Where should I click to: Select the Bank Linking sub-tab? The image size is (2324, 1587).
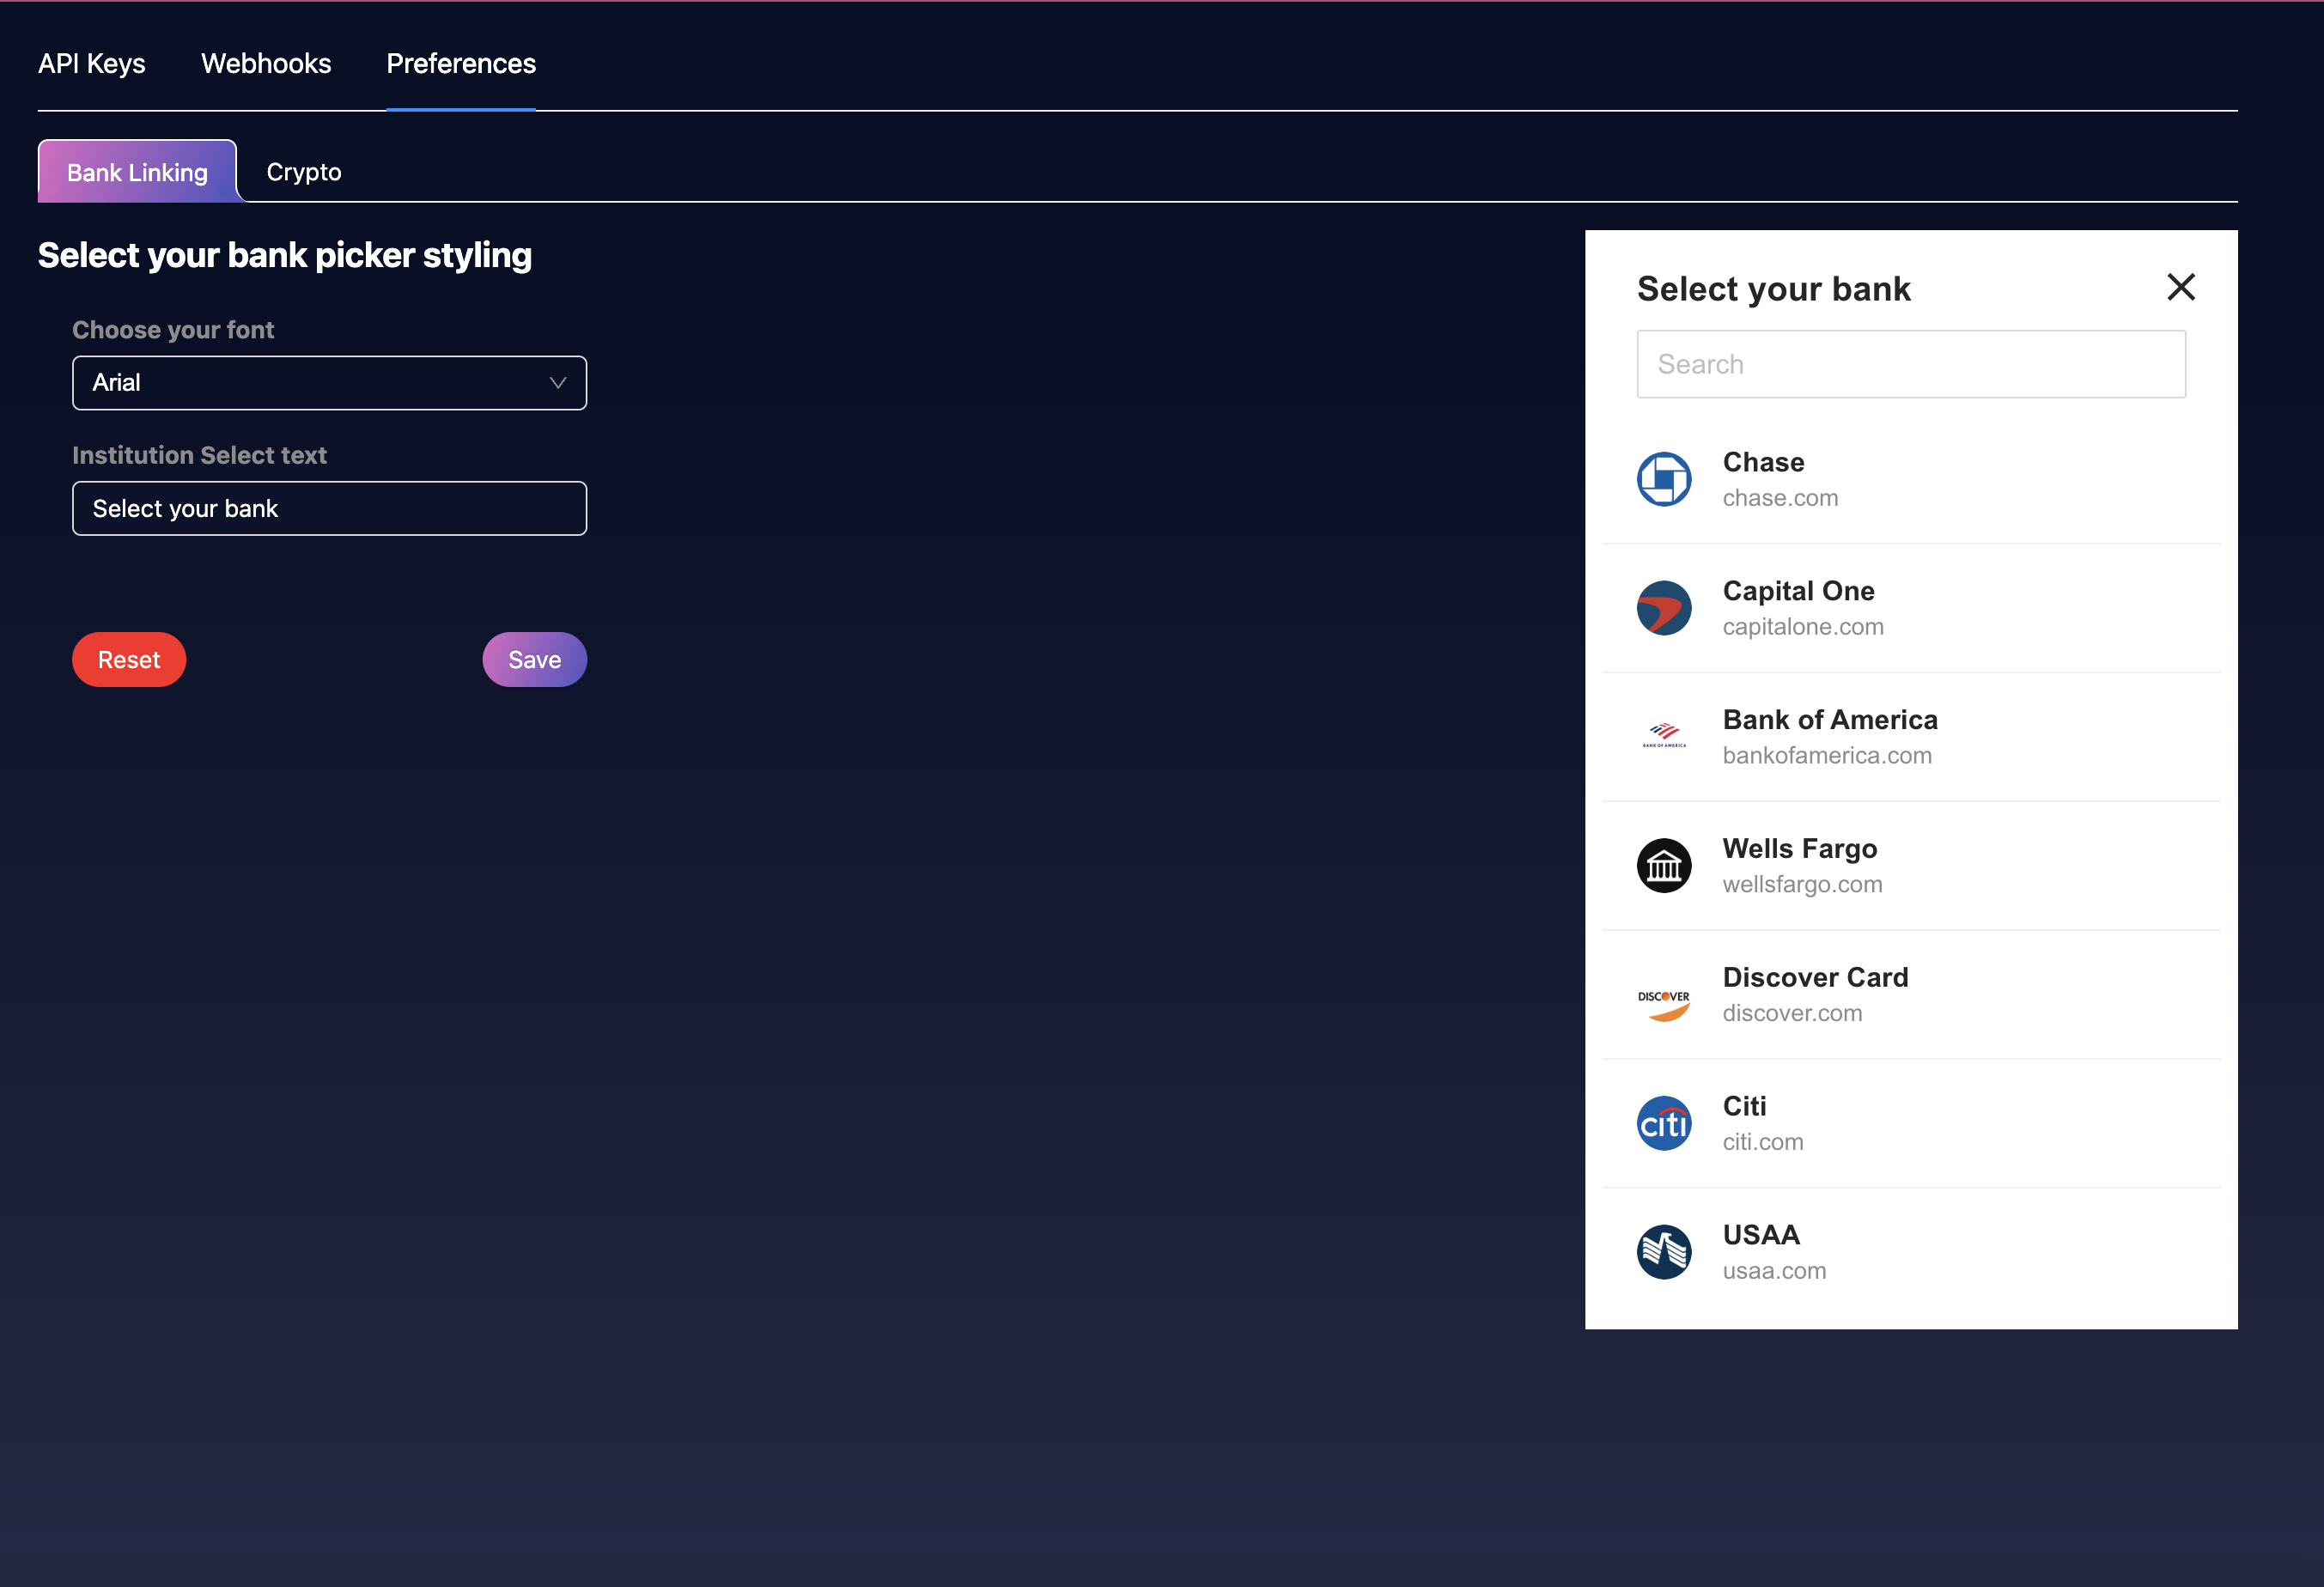(137, 172)
